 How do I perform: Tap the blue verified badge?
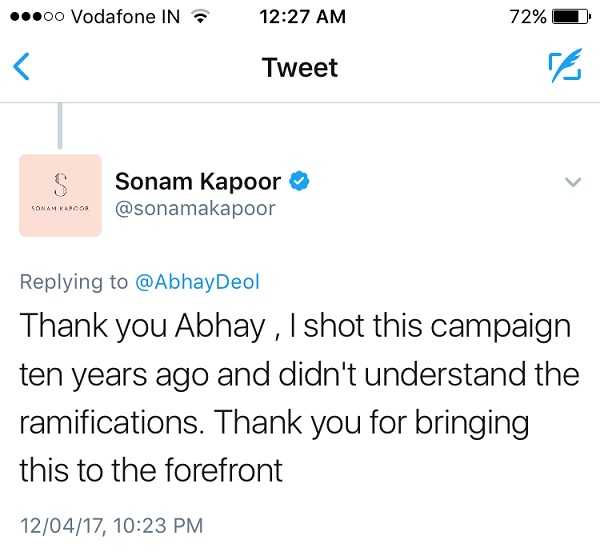(299, 181)
